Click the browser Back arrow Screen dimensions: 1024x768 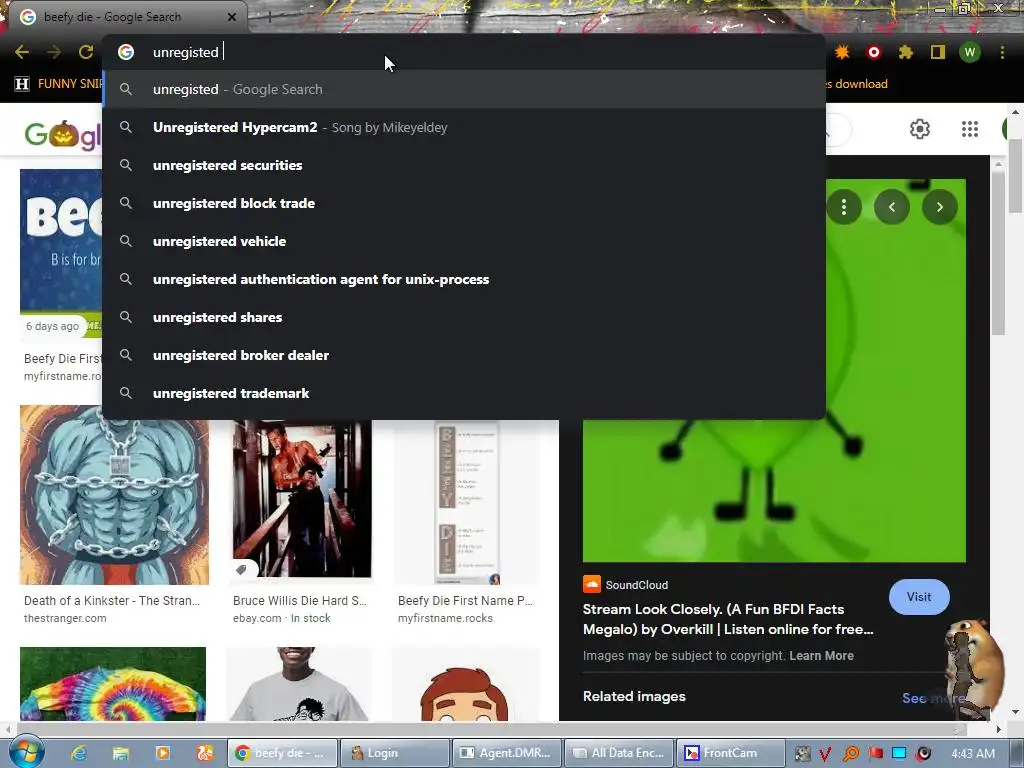22,52
